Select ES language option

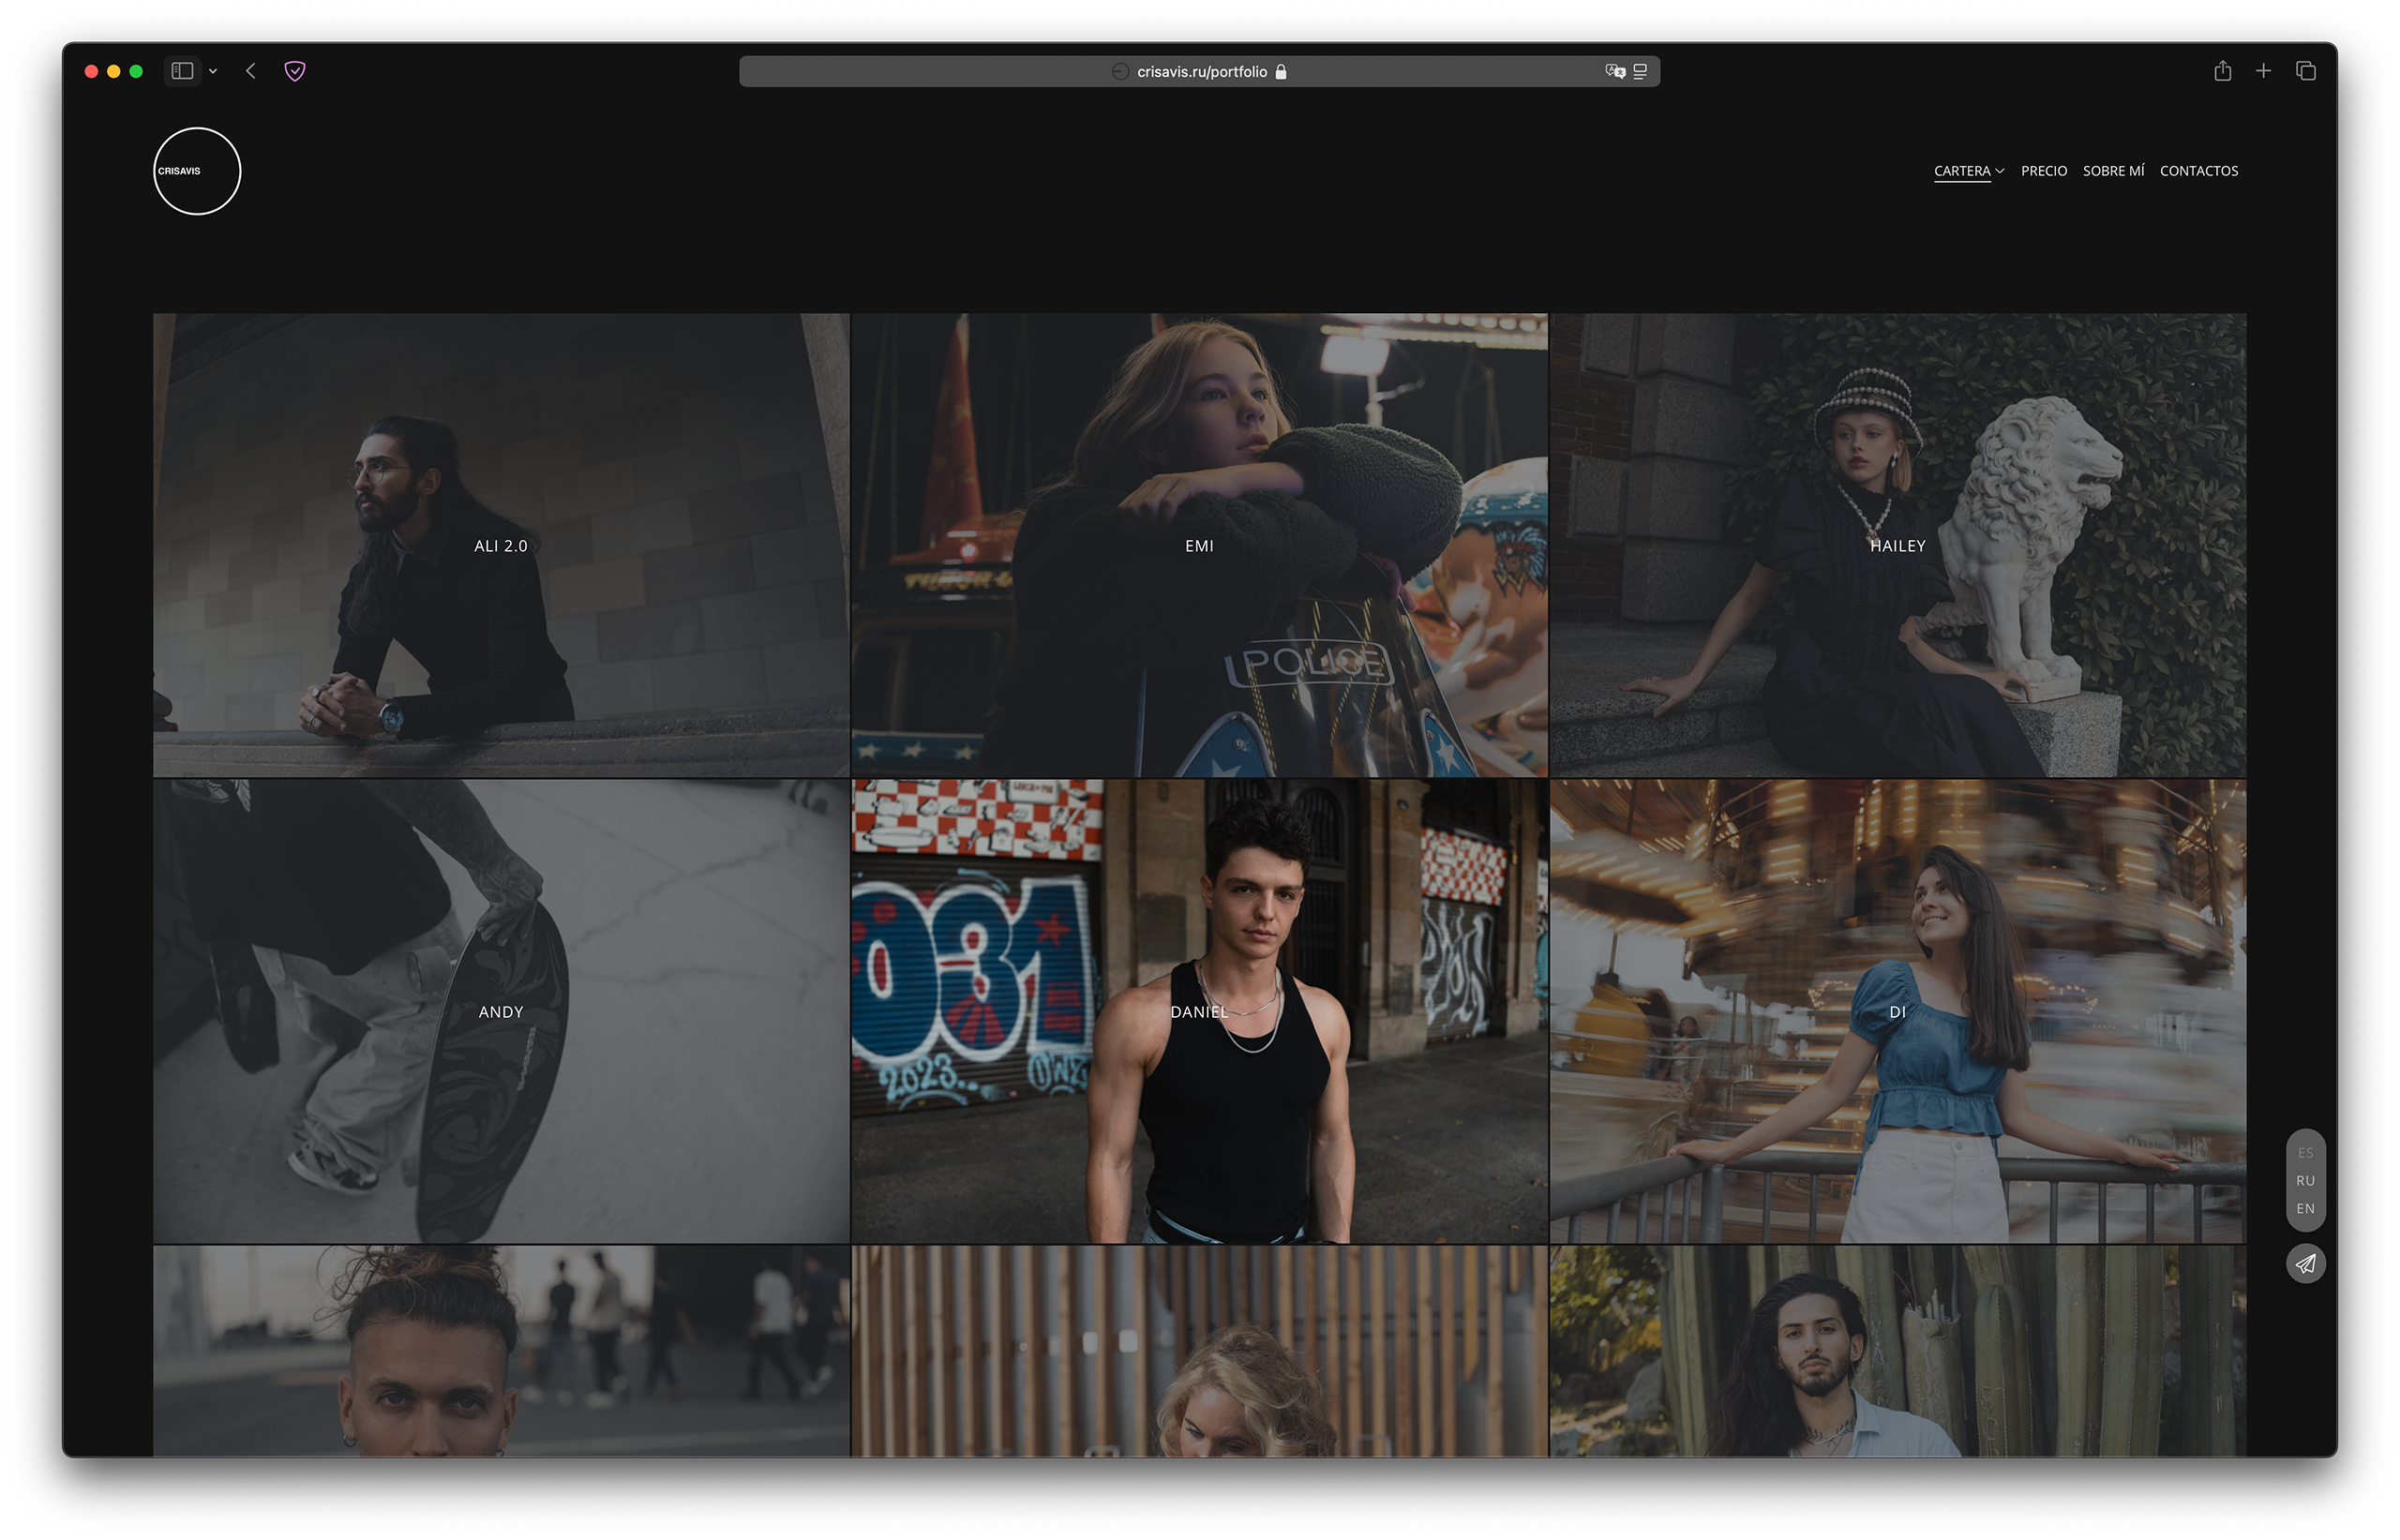click(x=2305, y=1153)
